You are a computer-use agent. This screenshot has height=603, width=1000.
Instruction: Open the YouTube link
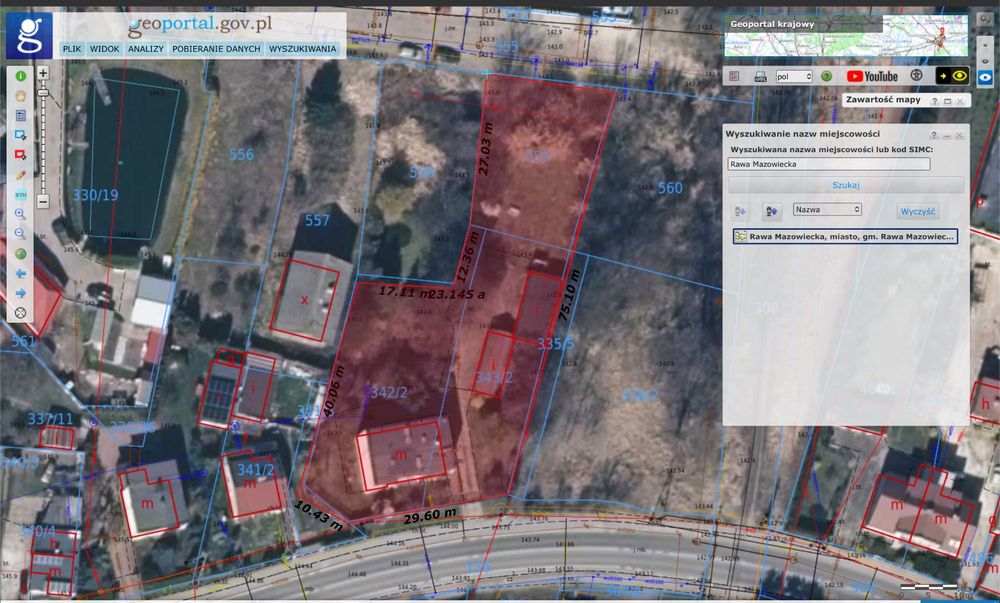pos(872,76)
